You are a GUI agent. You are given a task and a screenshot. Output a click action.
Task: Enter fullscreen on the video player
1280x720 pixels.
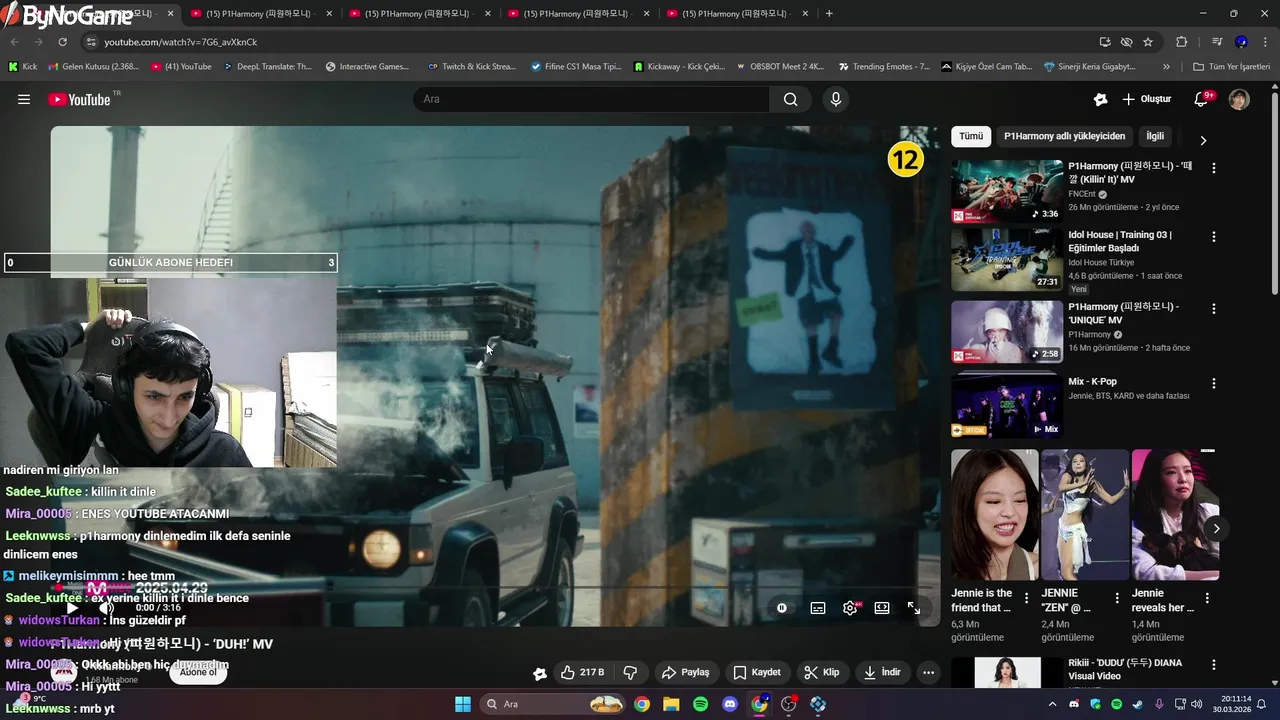[x=914, y=608]
